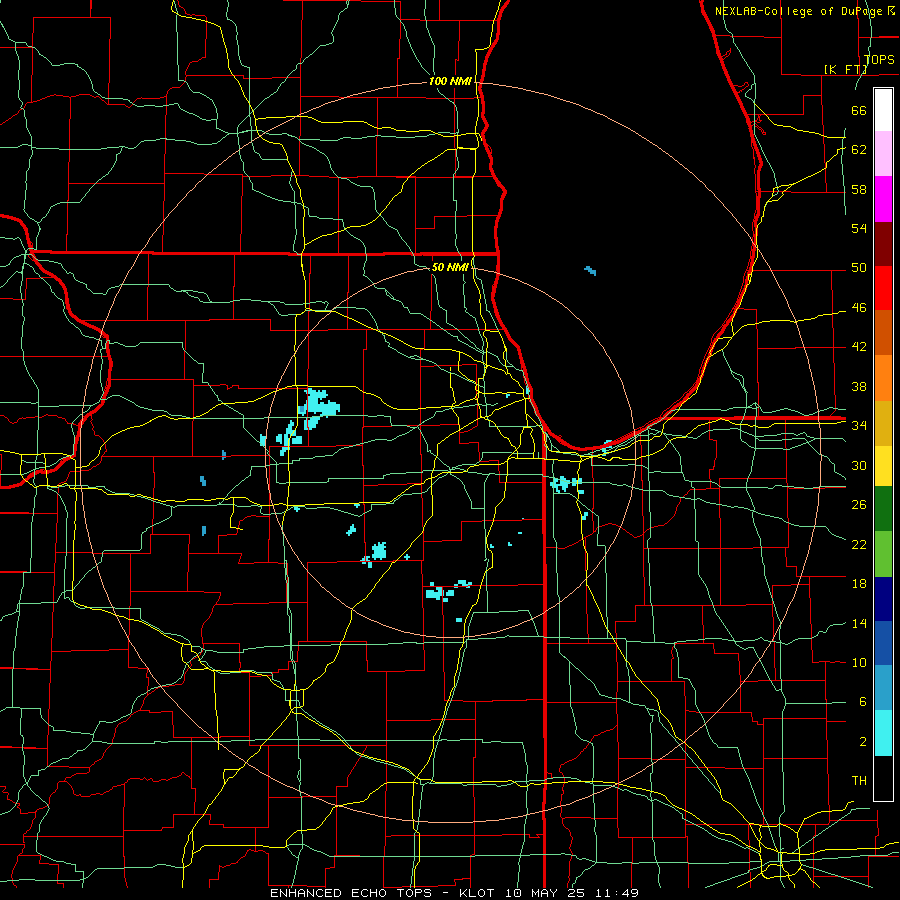Click the white swatch in the tops legend
Image resolution: width=900 pixels, height=900 pixels.
883,110
